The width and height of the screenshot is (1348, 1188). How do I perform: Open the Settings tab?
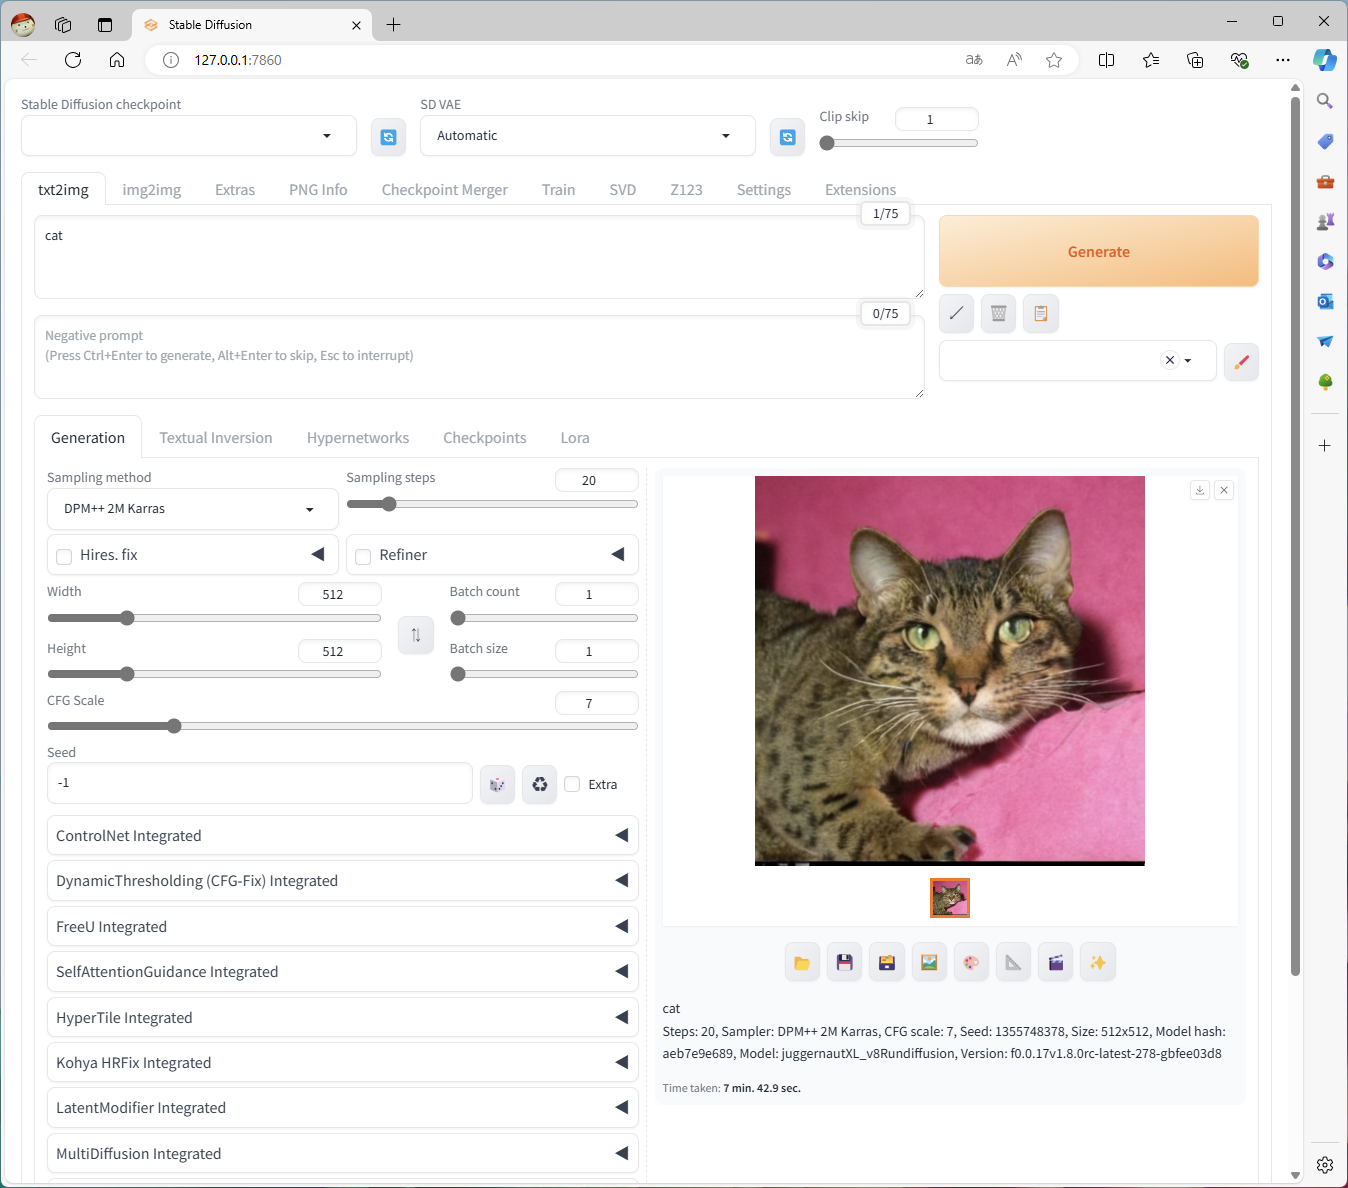[764, 190]
